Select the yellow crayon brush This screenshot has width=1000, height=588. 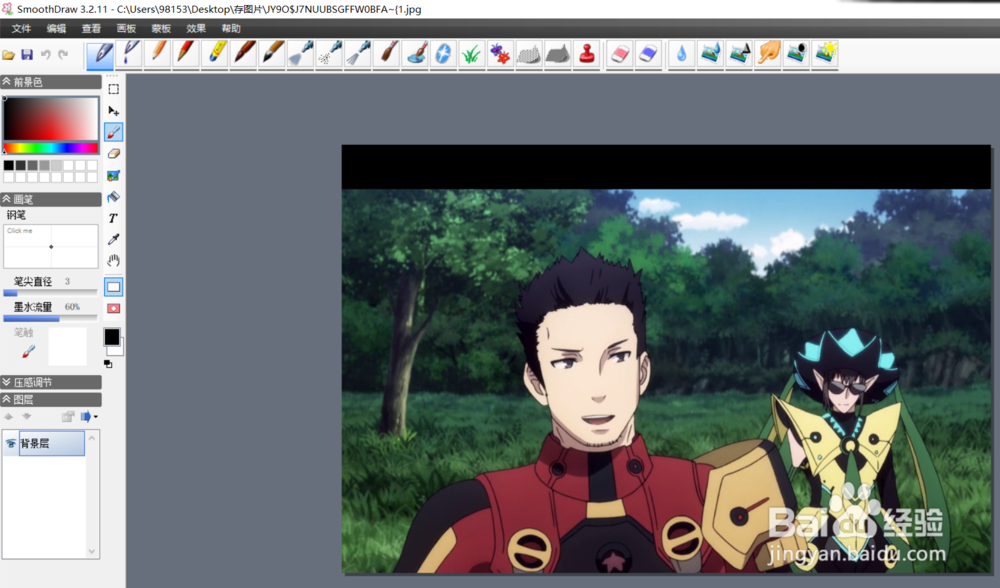pyautogui.click(x=216, y=54)
